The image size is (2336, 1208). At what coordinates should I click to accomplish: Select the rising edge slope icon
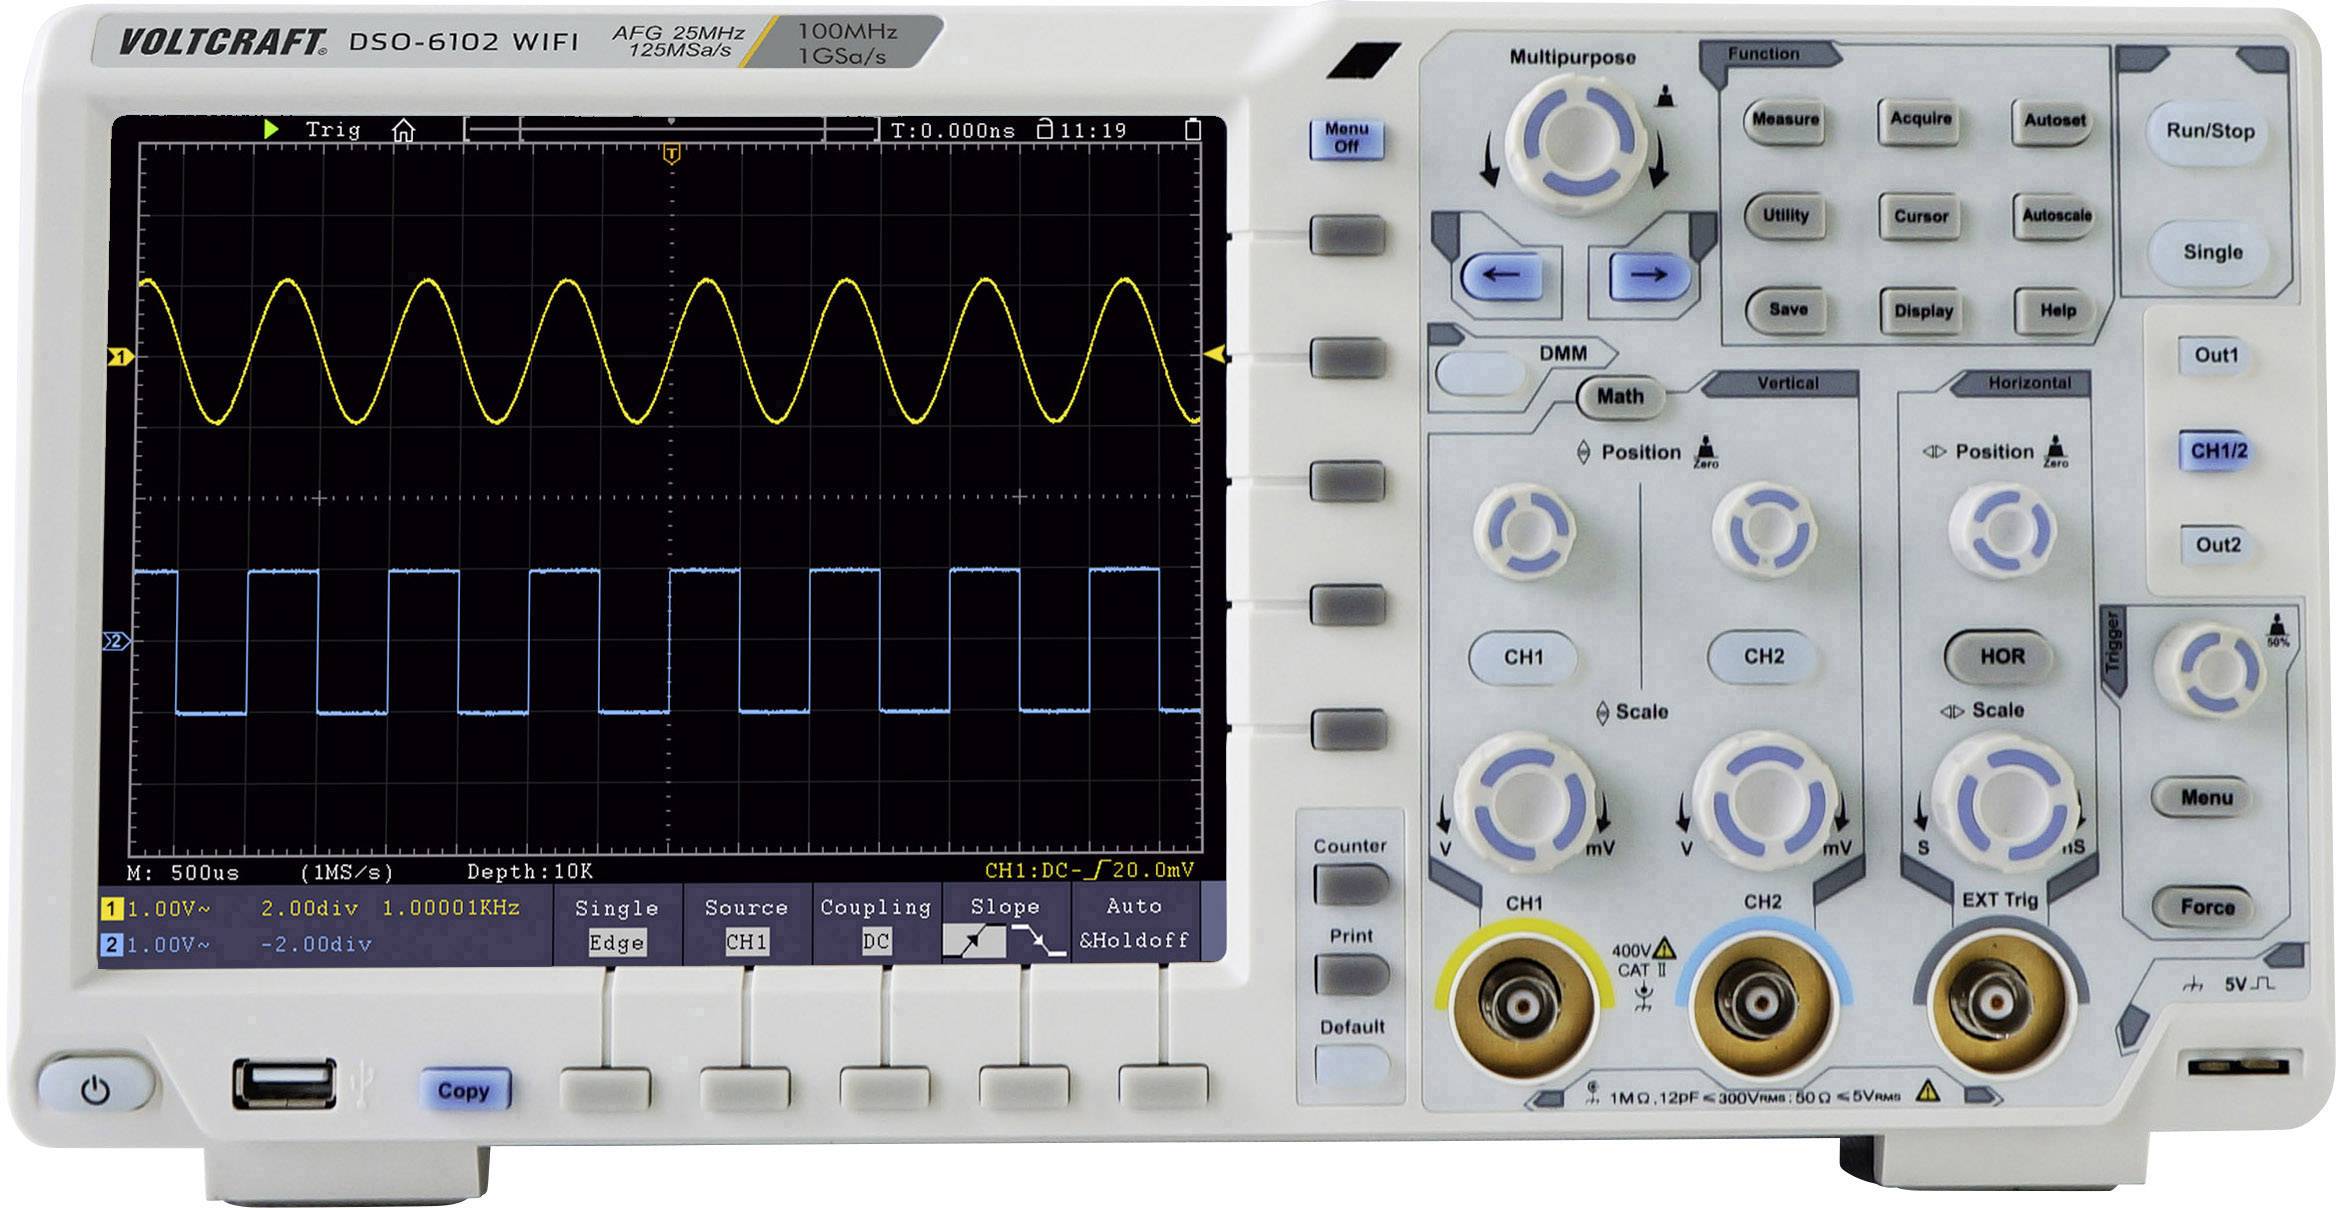(973, 940)
